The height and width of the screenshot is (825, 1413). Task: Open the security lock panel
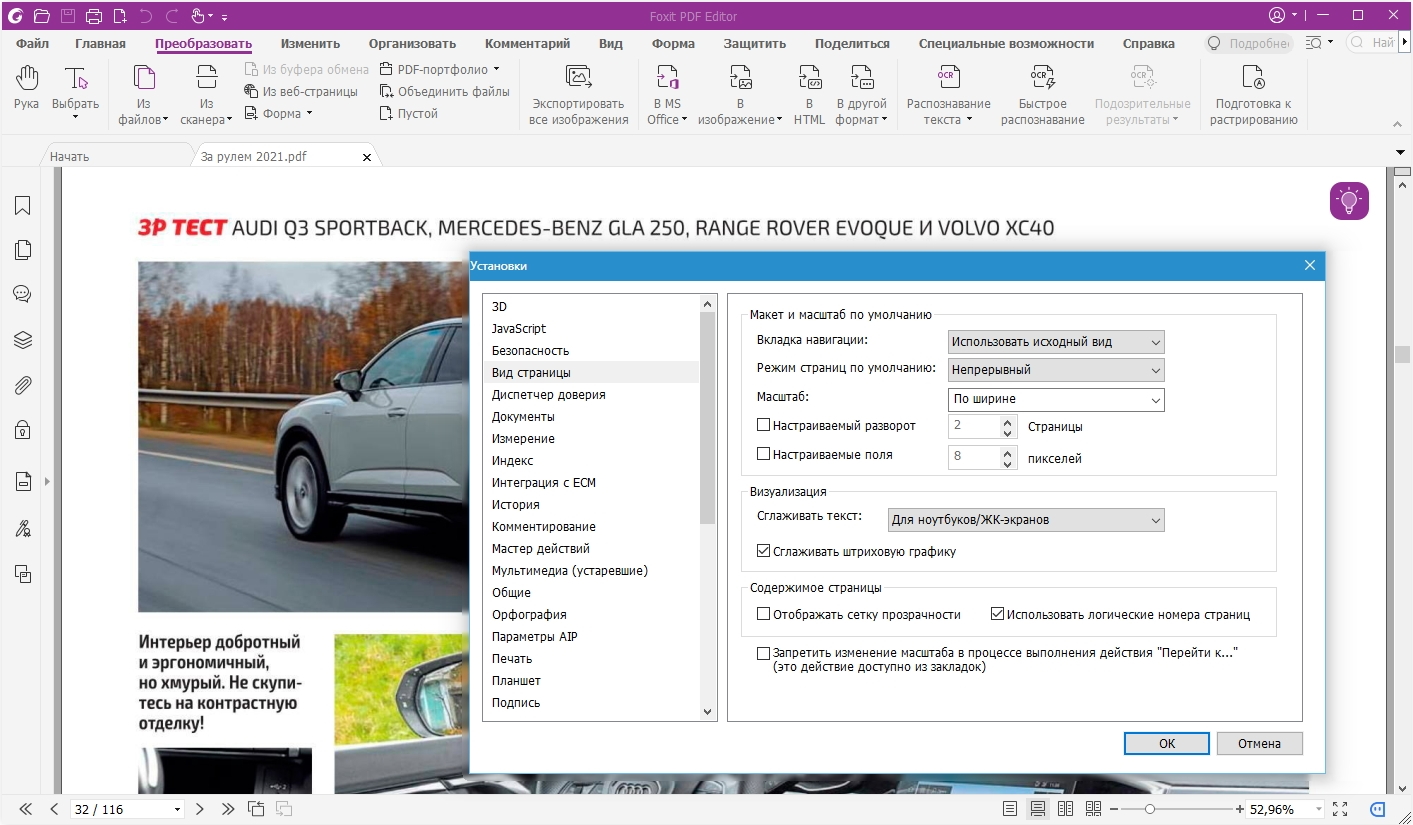pos(22,430)
